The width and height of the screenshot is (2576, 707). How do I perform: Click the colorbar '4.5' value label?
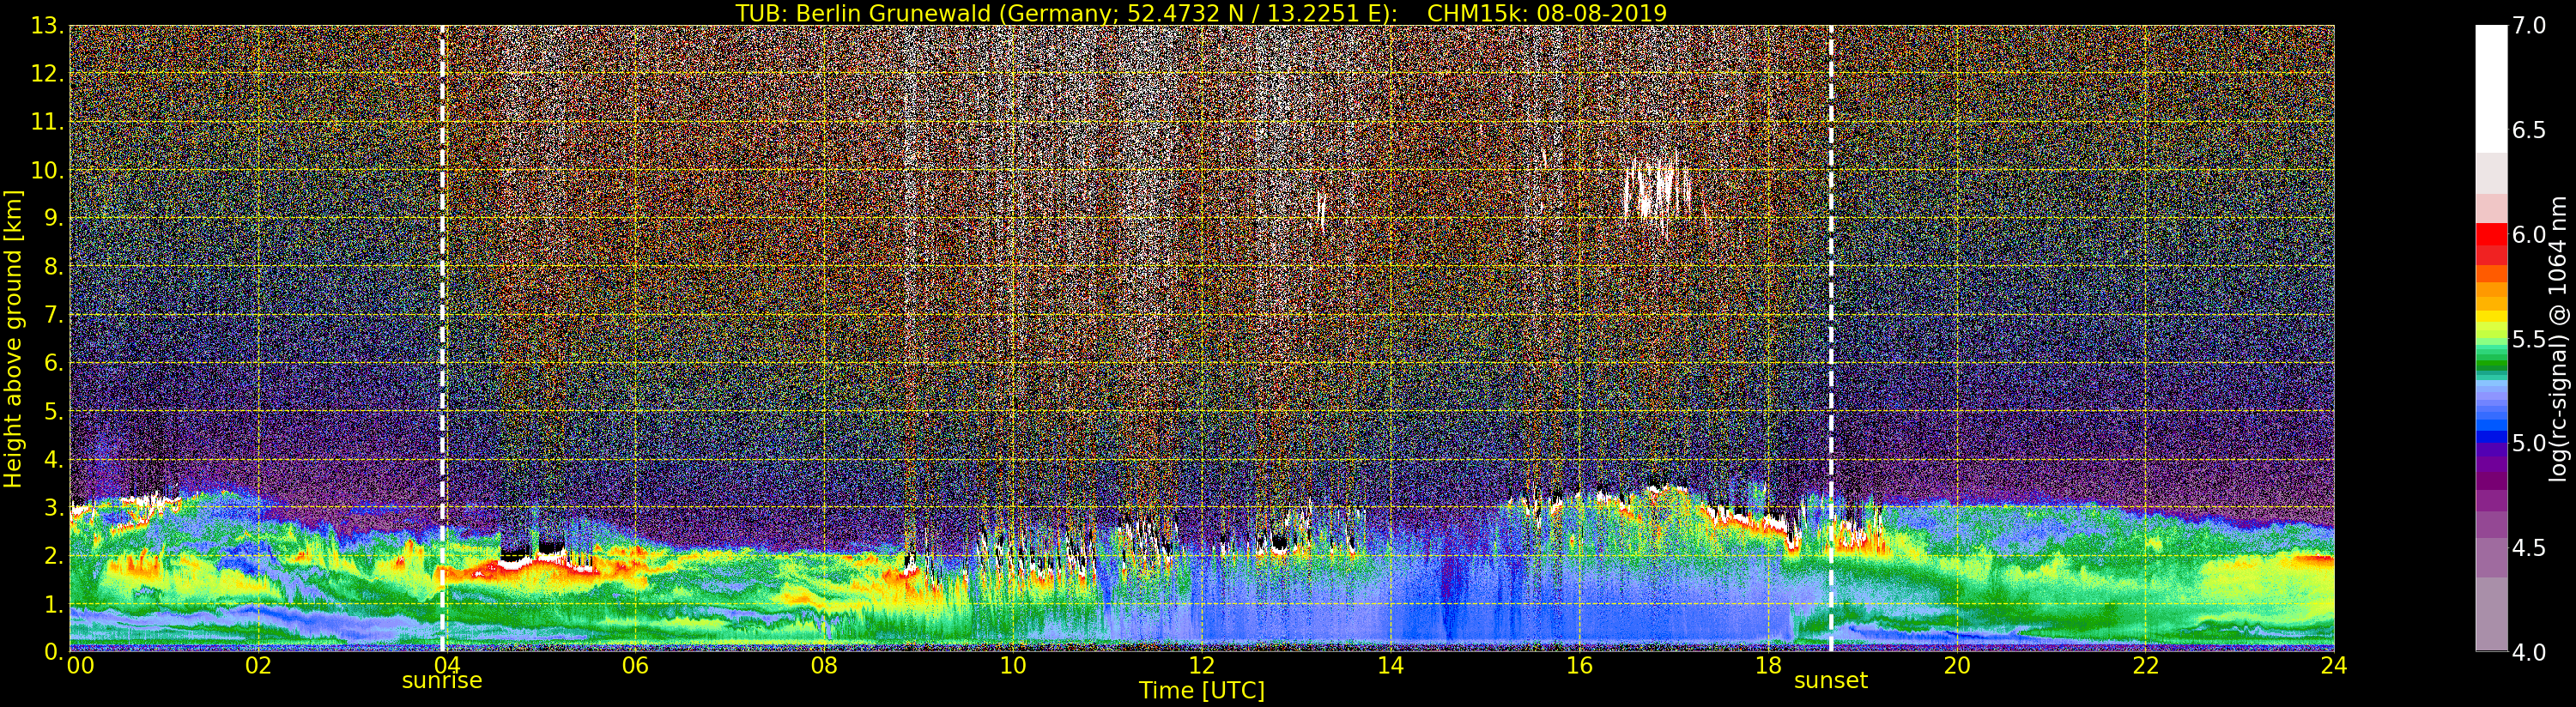(x=2529, y=548)
